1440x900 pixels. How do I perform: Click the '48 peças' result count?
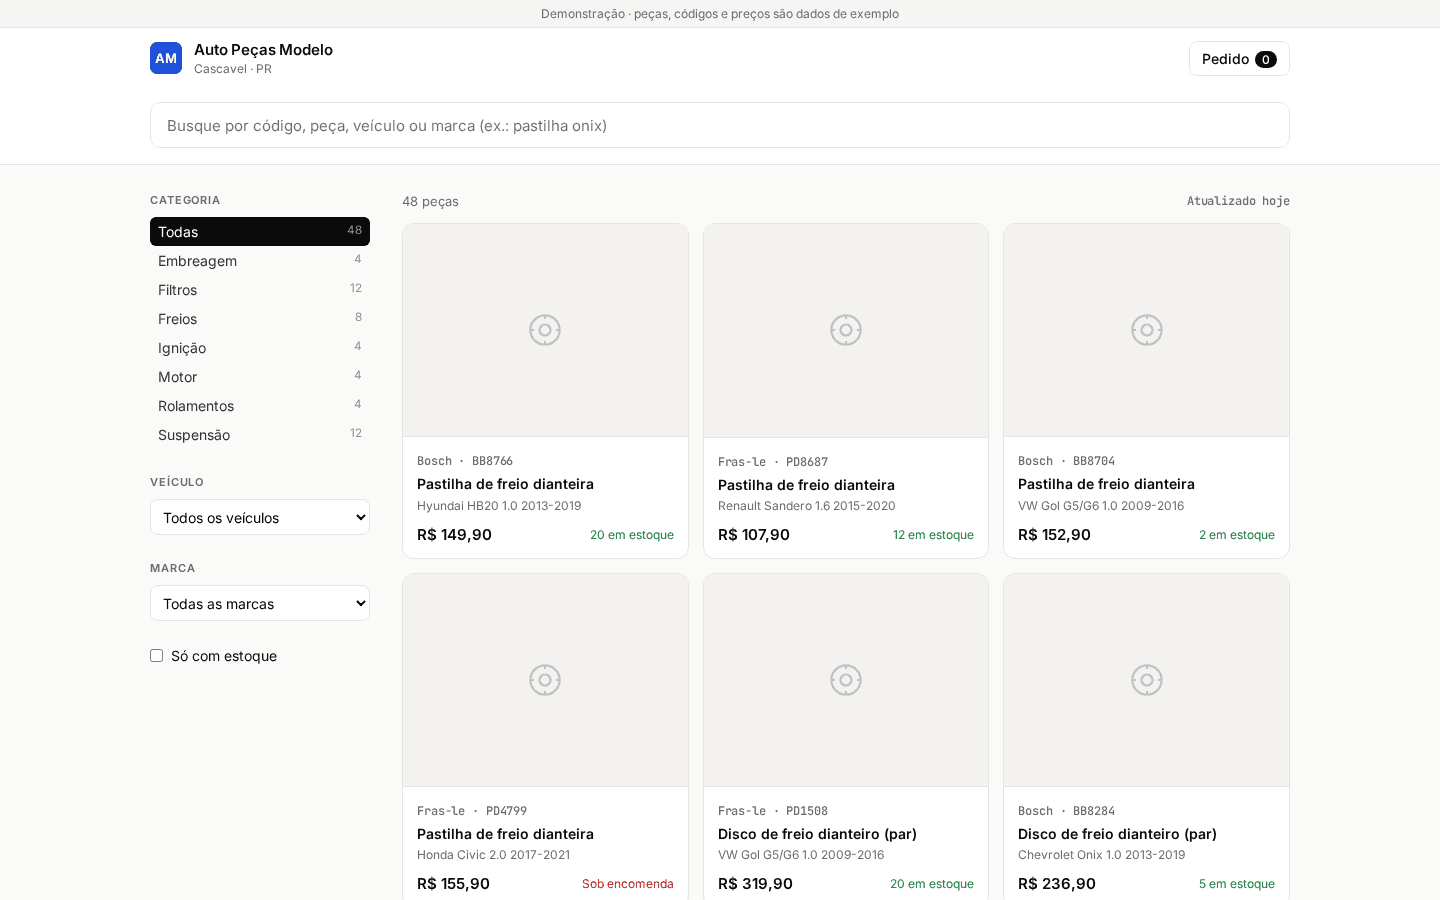click(x=430, y=201)
